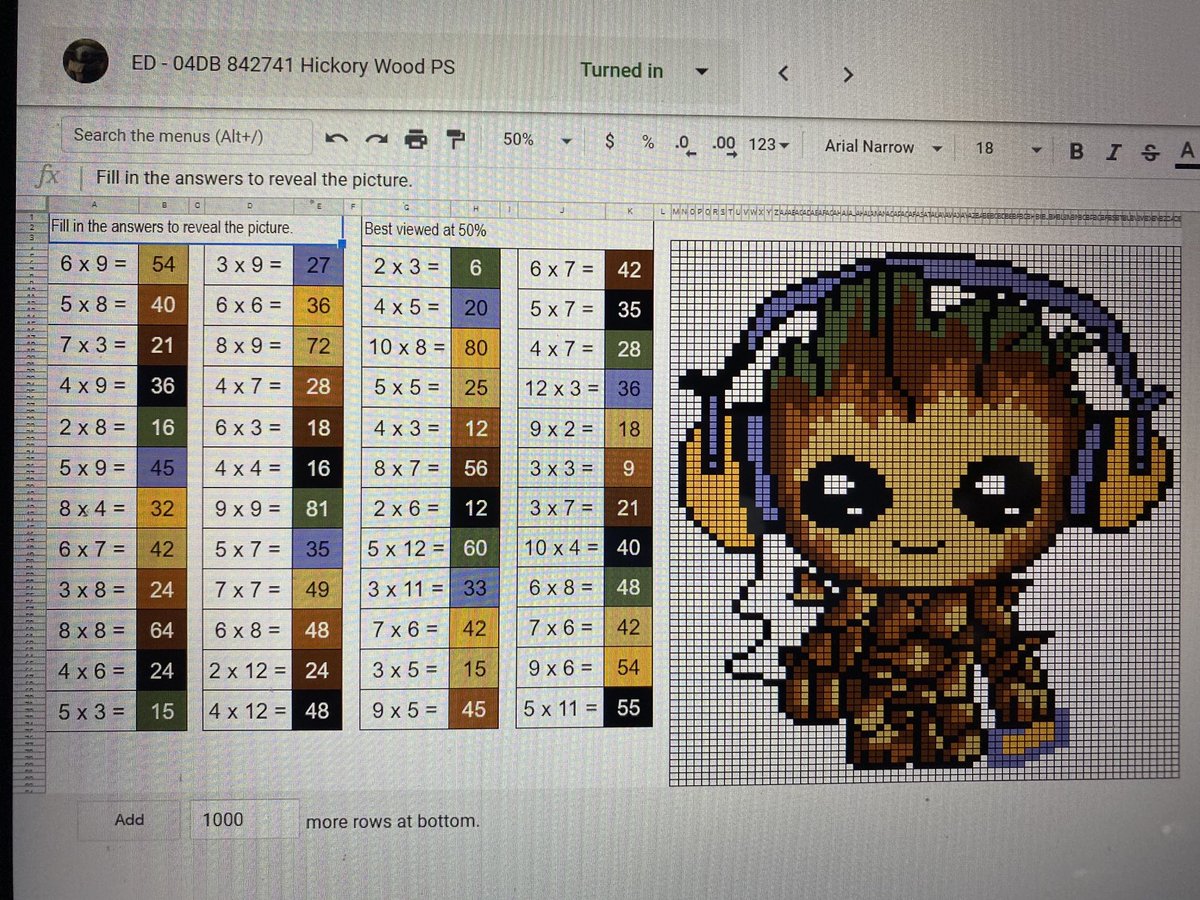Image resolution: width=1200 pixels, height=900 pixels.
Task: Select the '10 x 4 =' cell
Action: (561, 548)
